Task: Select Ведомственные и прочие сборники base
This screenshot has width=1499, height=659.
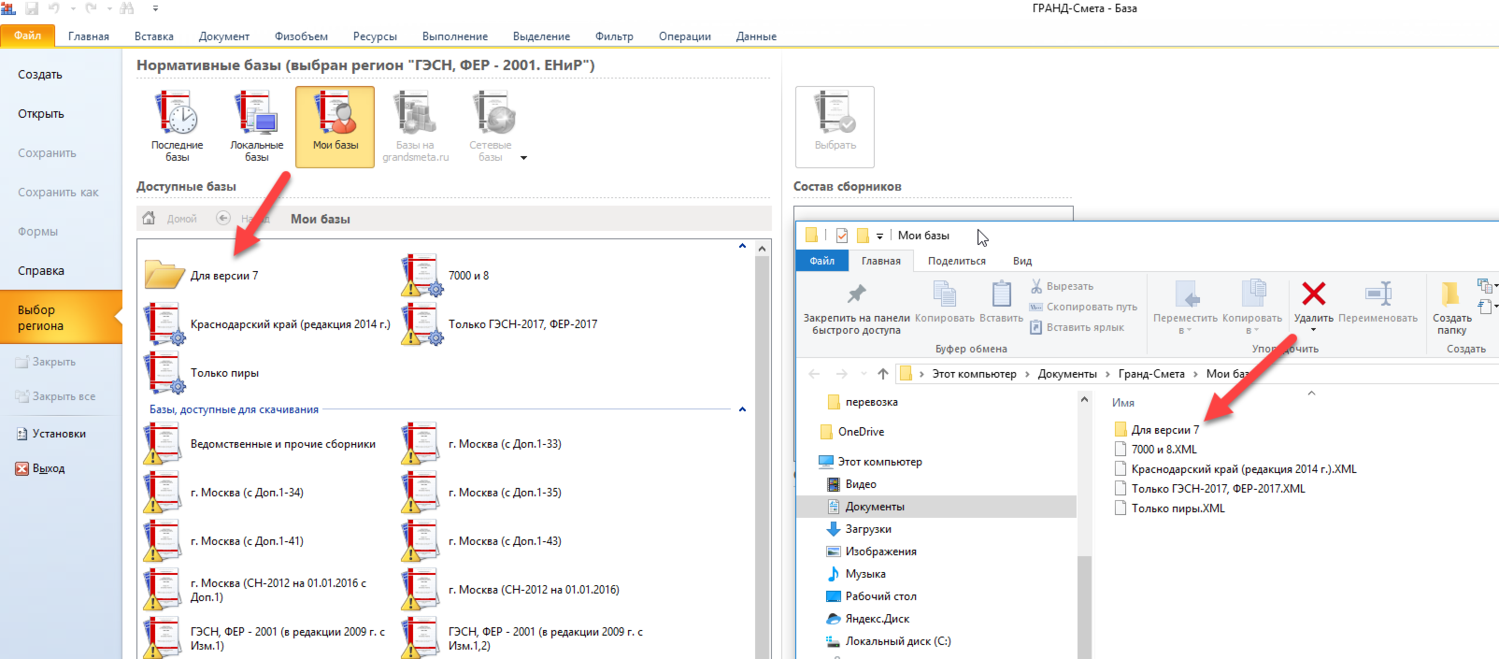Action: click(x=260, y=443)
